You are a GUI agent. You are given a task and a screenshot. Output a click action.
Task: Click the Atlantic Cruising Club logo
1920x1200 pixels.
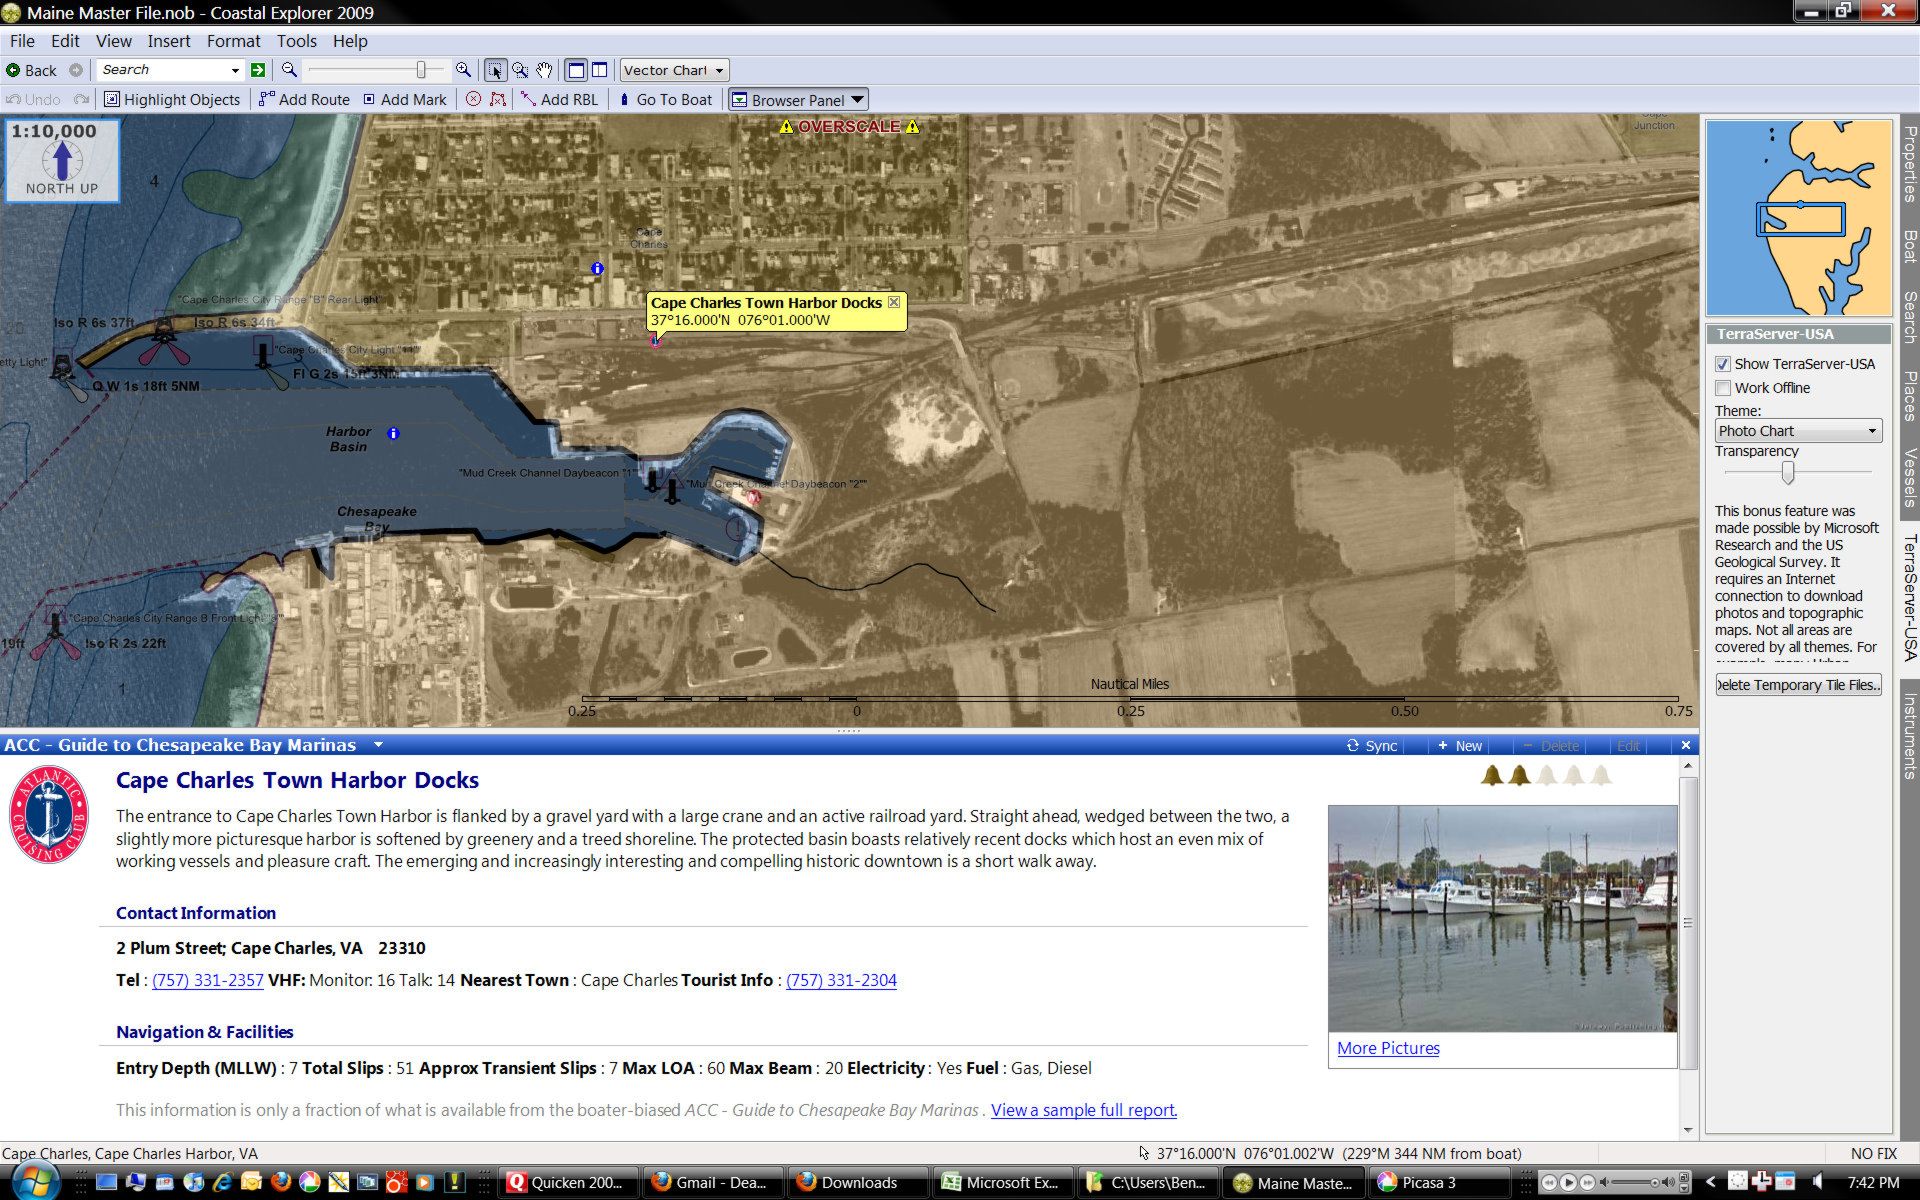[49, 815]
